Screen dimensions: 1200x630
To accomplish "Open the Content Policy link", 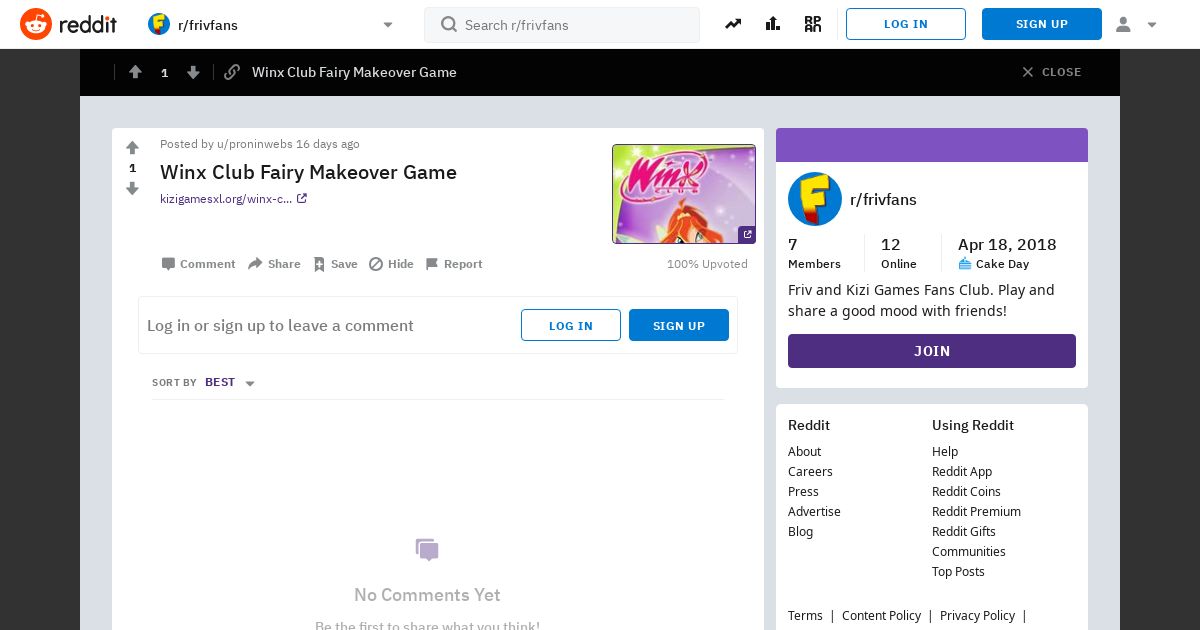I will pos(881,616).
